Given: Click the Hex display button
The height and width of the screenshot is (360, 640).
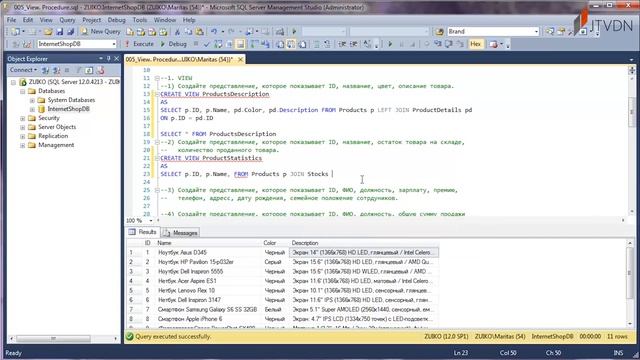Looking at the screenshot, I should tap(476, 44).
